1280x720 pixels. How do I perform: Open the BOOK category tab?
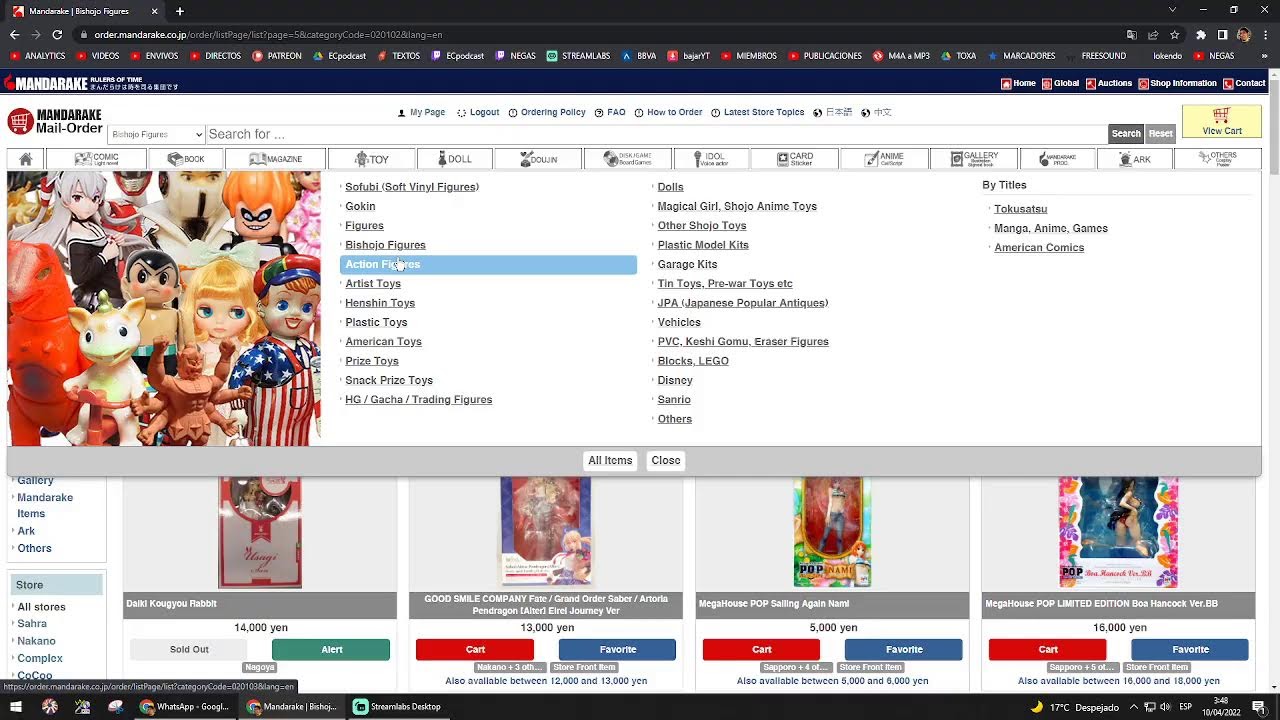click(x=186, y=159)
